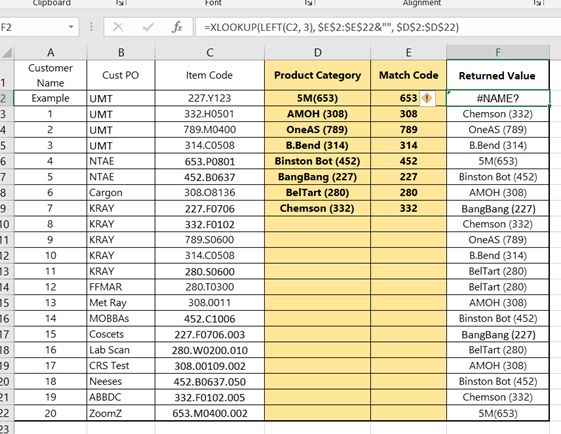Select row 22 header
Image resolution: width=561 pixels, height=434 pixels.
pyautogui.click(x=6, y=413)
